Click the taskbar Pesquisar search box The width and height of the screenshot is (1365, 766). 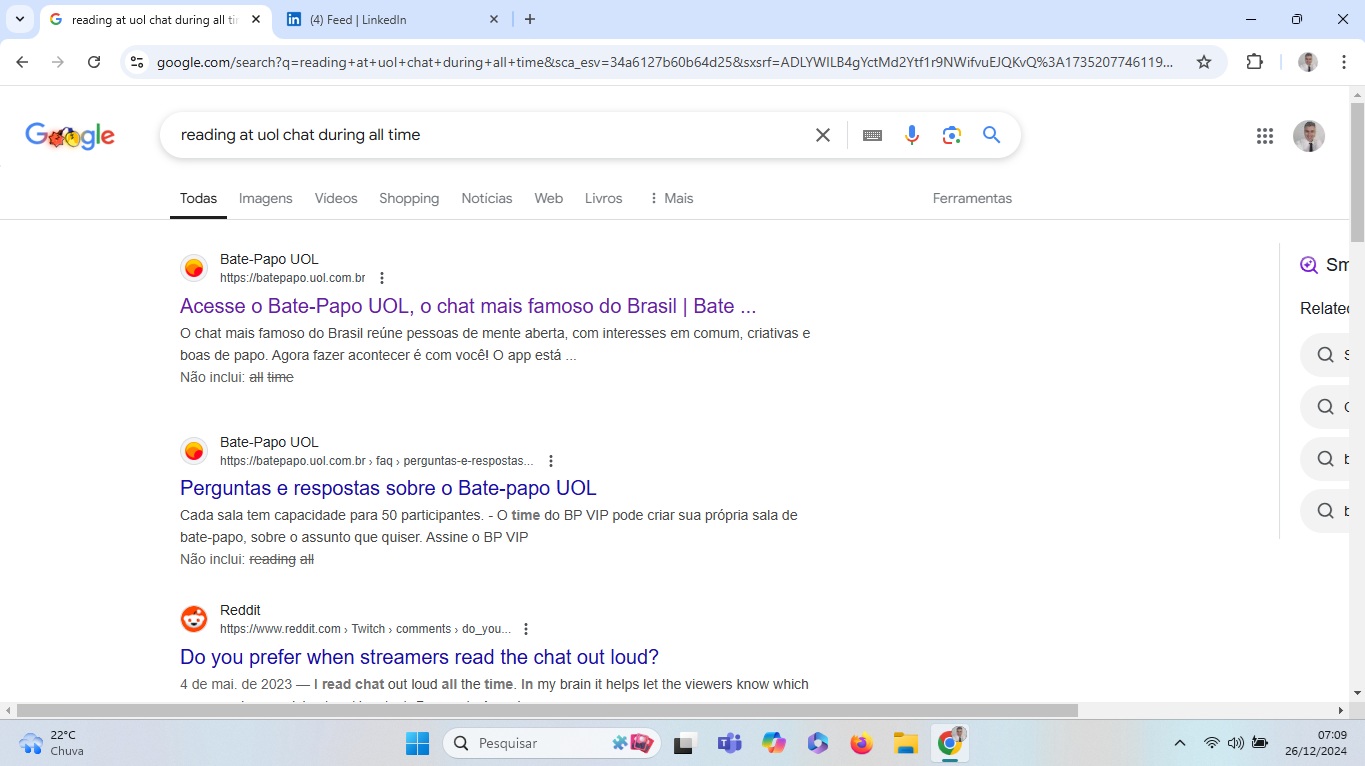click(553, 743)
